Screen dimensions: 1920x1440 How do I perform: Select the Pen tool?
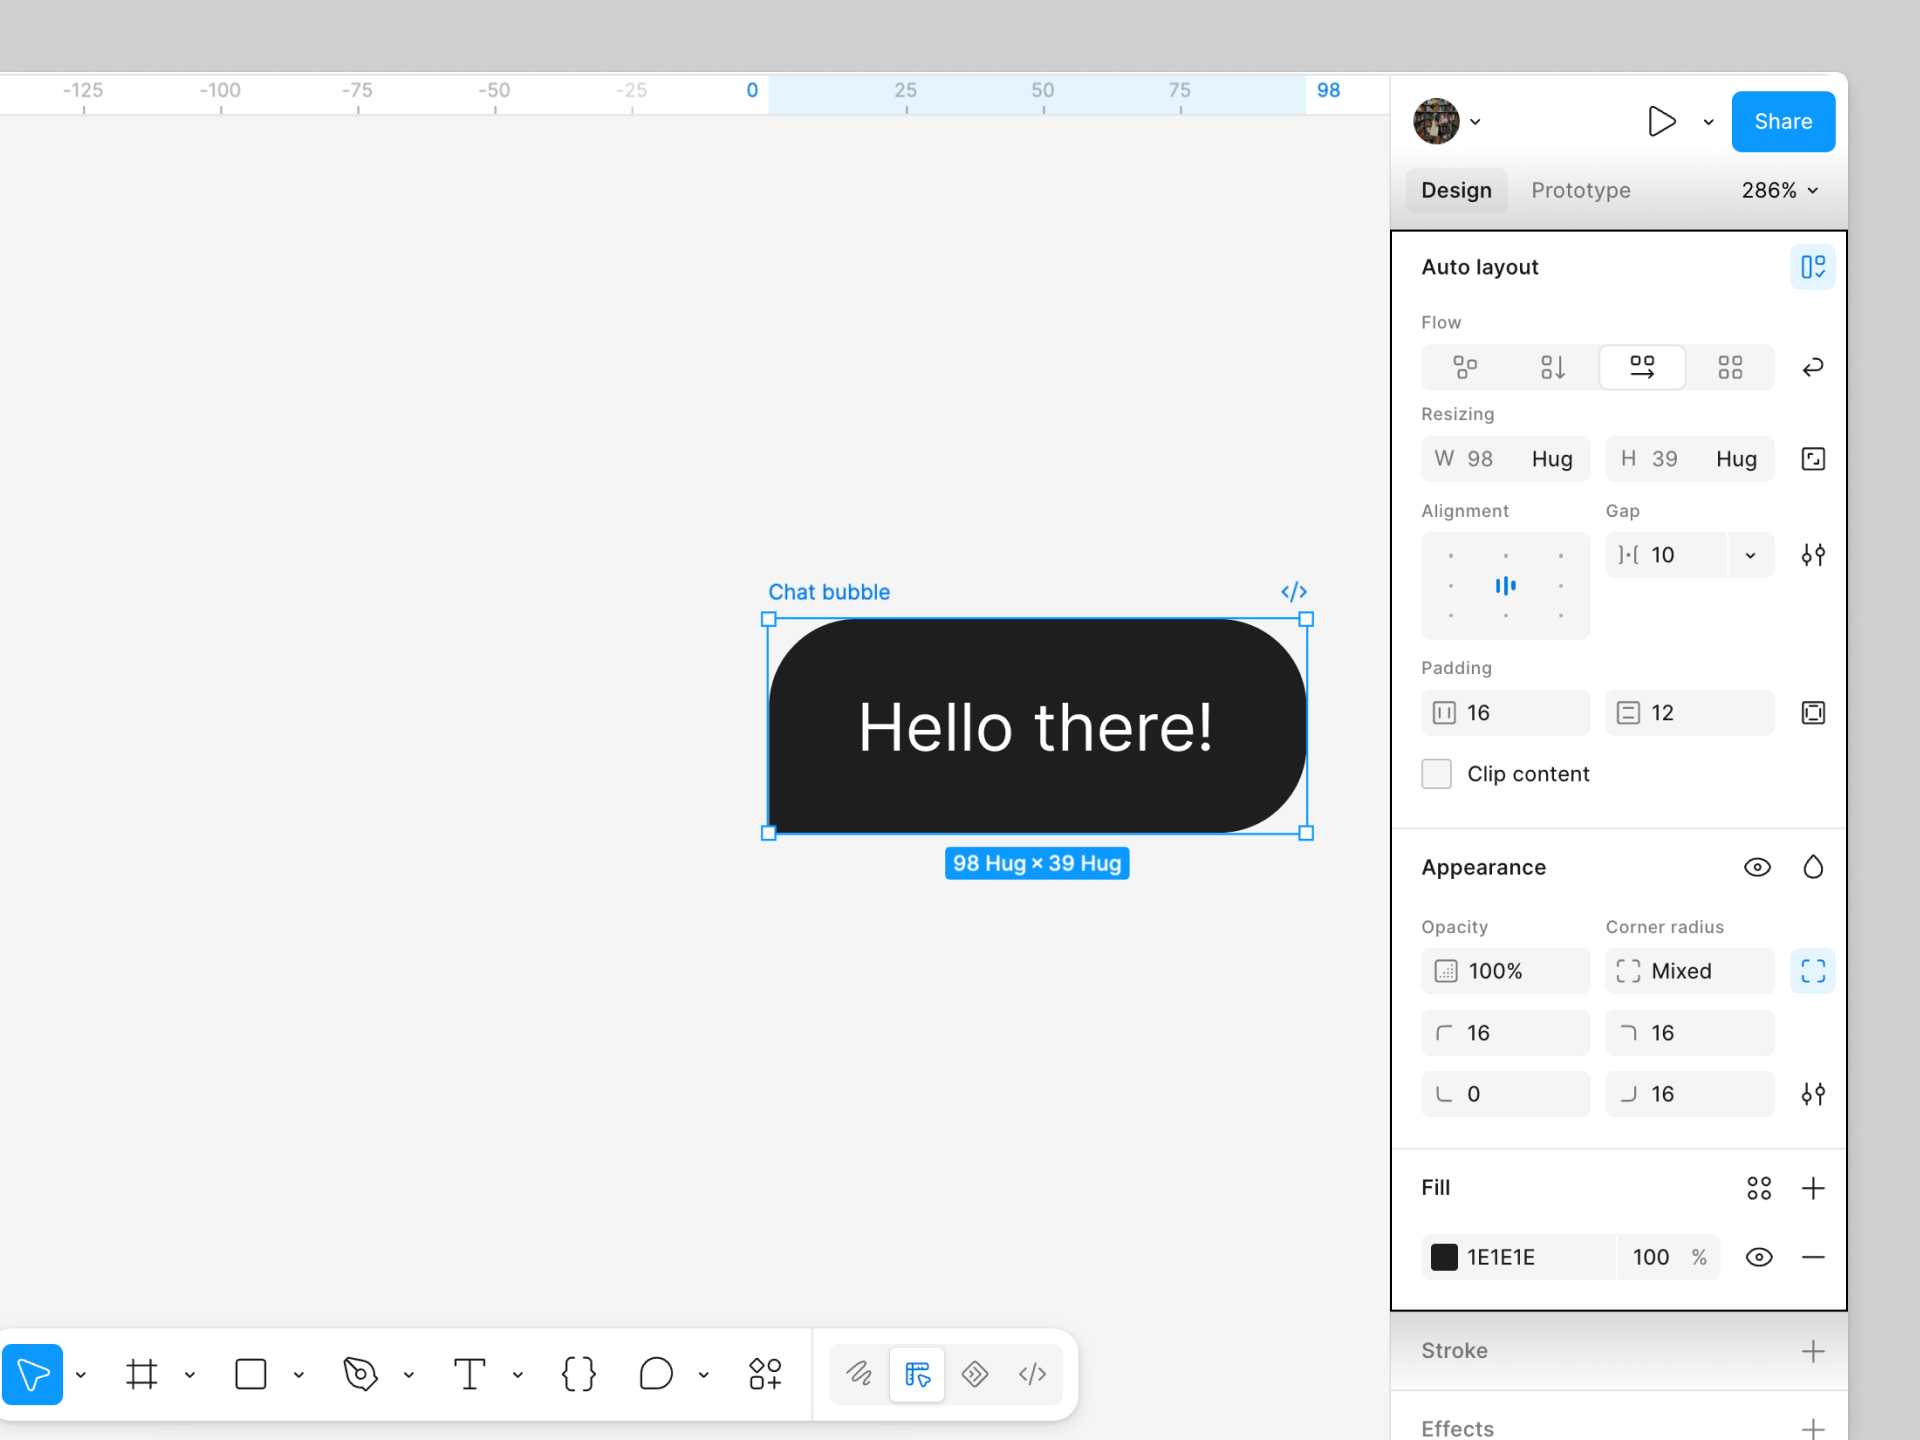360,1374
